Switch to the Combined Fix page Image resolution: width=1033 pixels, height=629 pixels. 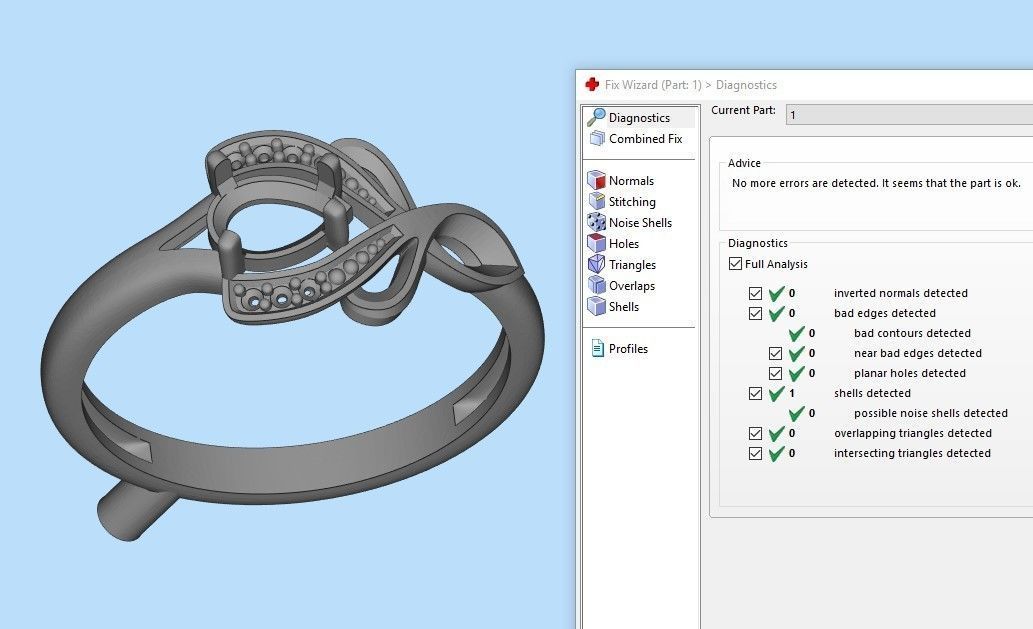click(646, 138)
